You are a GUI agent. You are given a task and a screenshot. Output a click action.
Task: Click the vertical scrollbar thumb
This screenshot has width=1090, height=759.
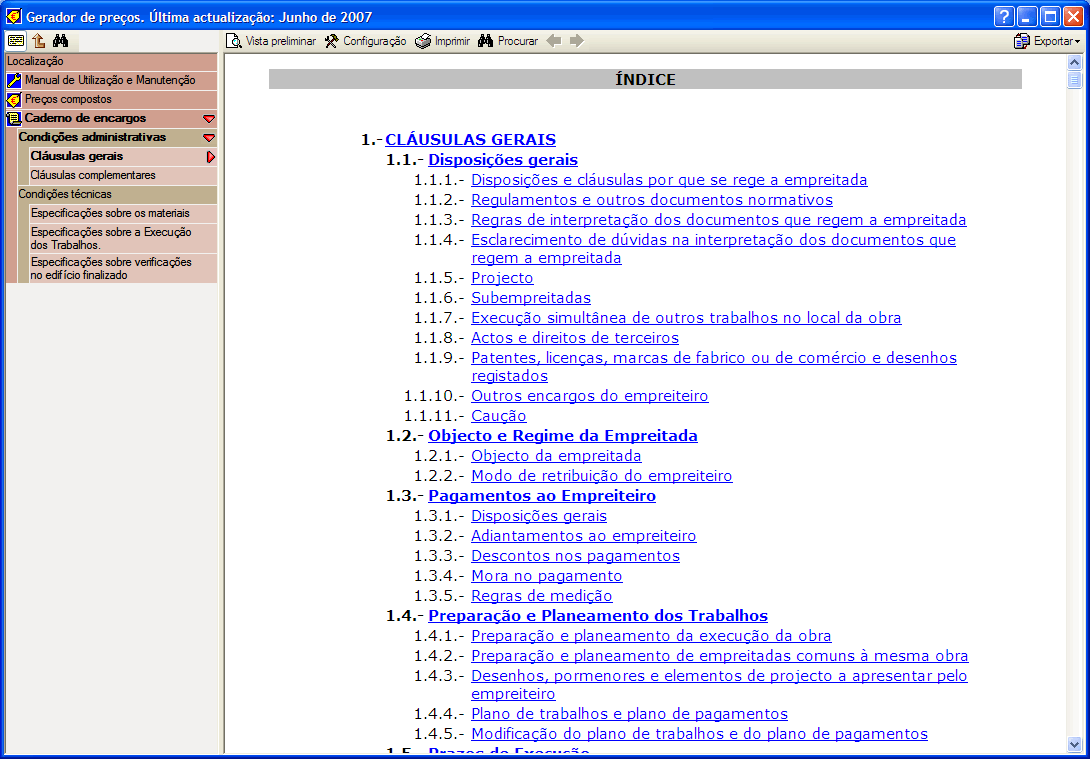[1075, 80]
